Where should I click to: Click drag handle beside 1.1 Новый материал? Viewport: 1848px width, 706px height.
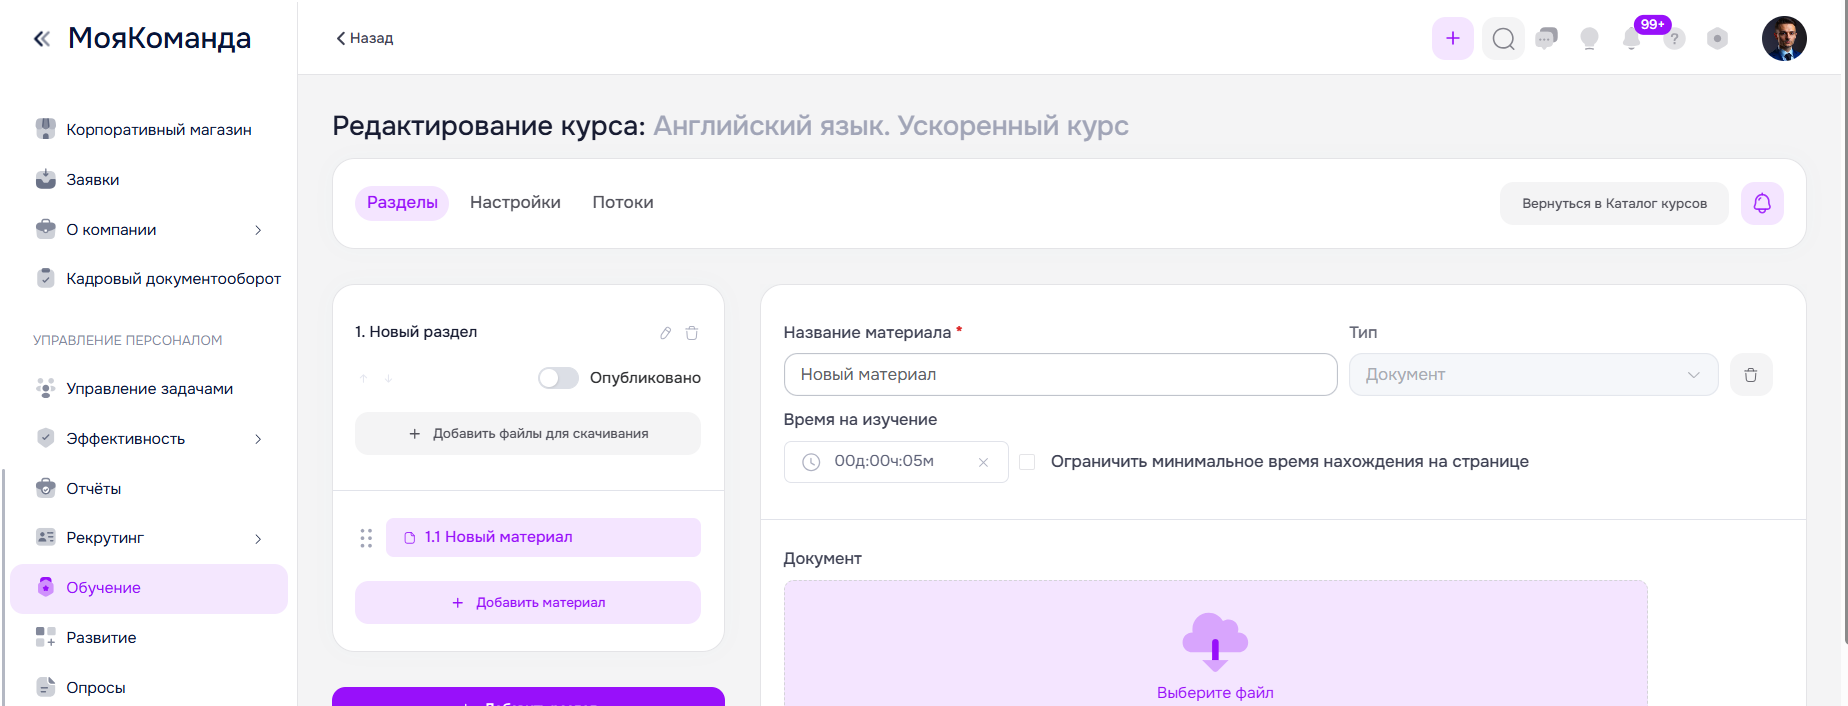(366, 538)
